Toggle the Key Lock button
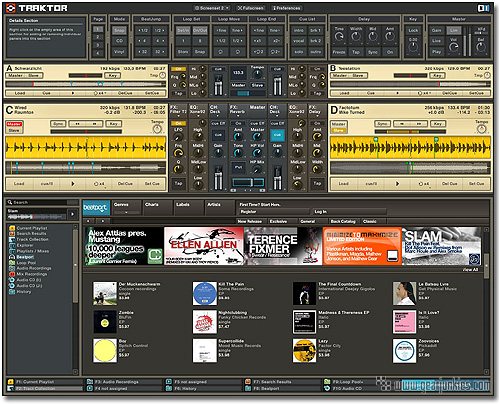This screenshot has height=404, width=500. pyautogui.click(x=413, y=30)
